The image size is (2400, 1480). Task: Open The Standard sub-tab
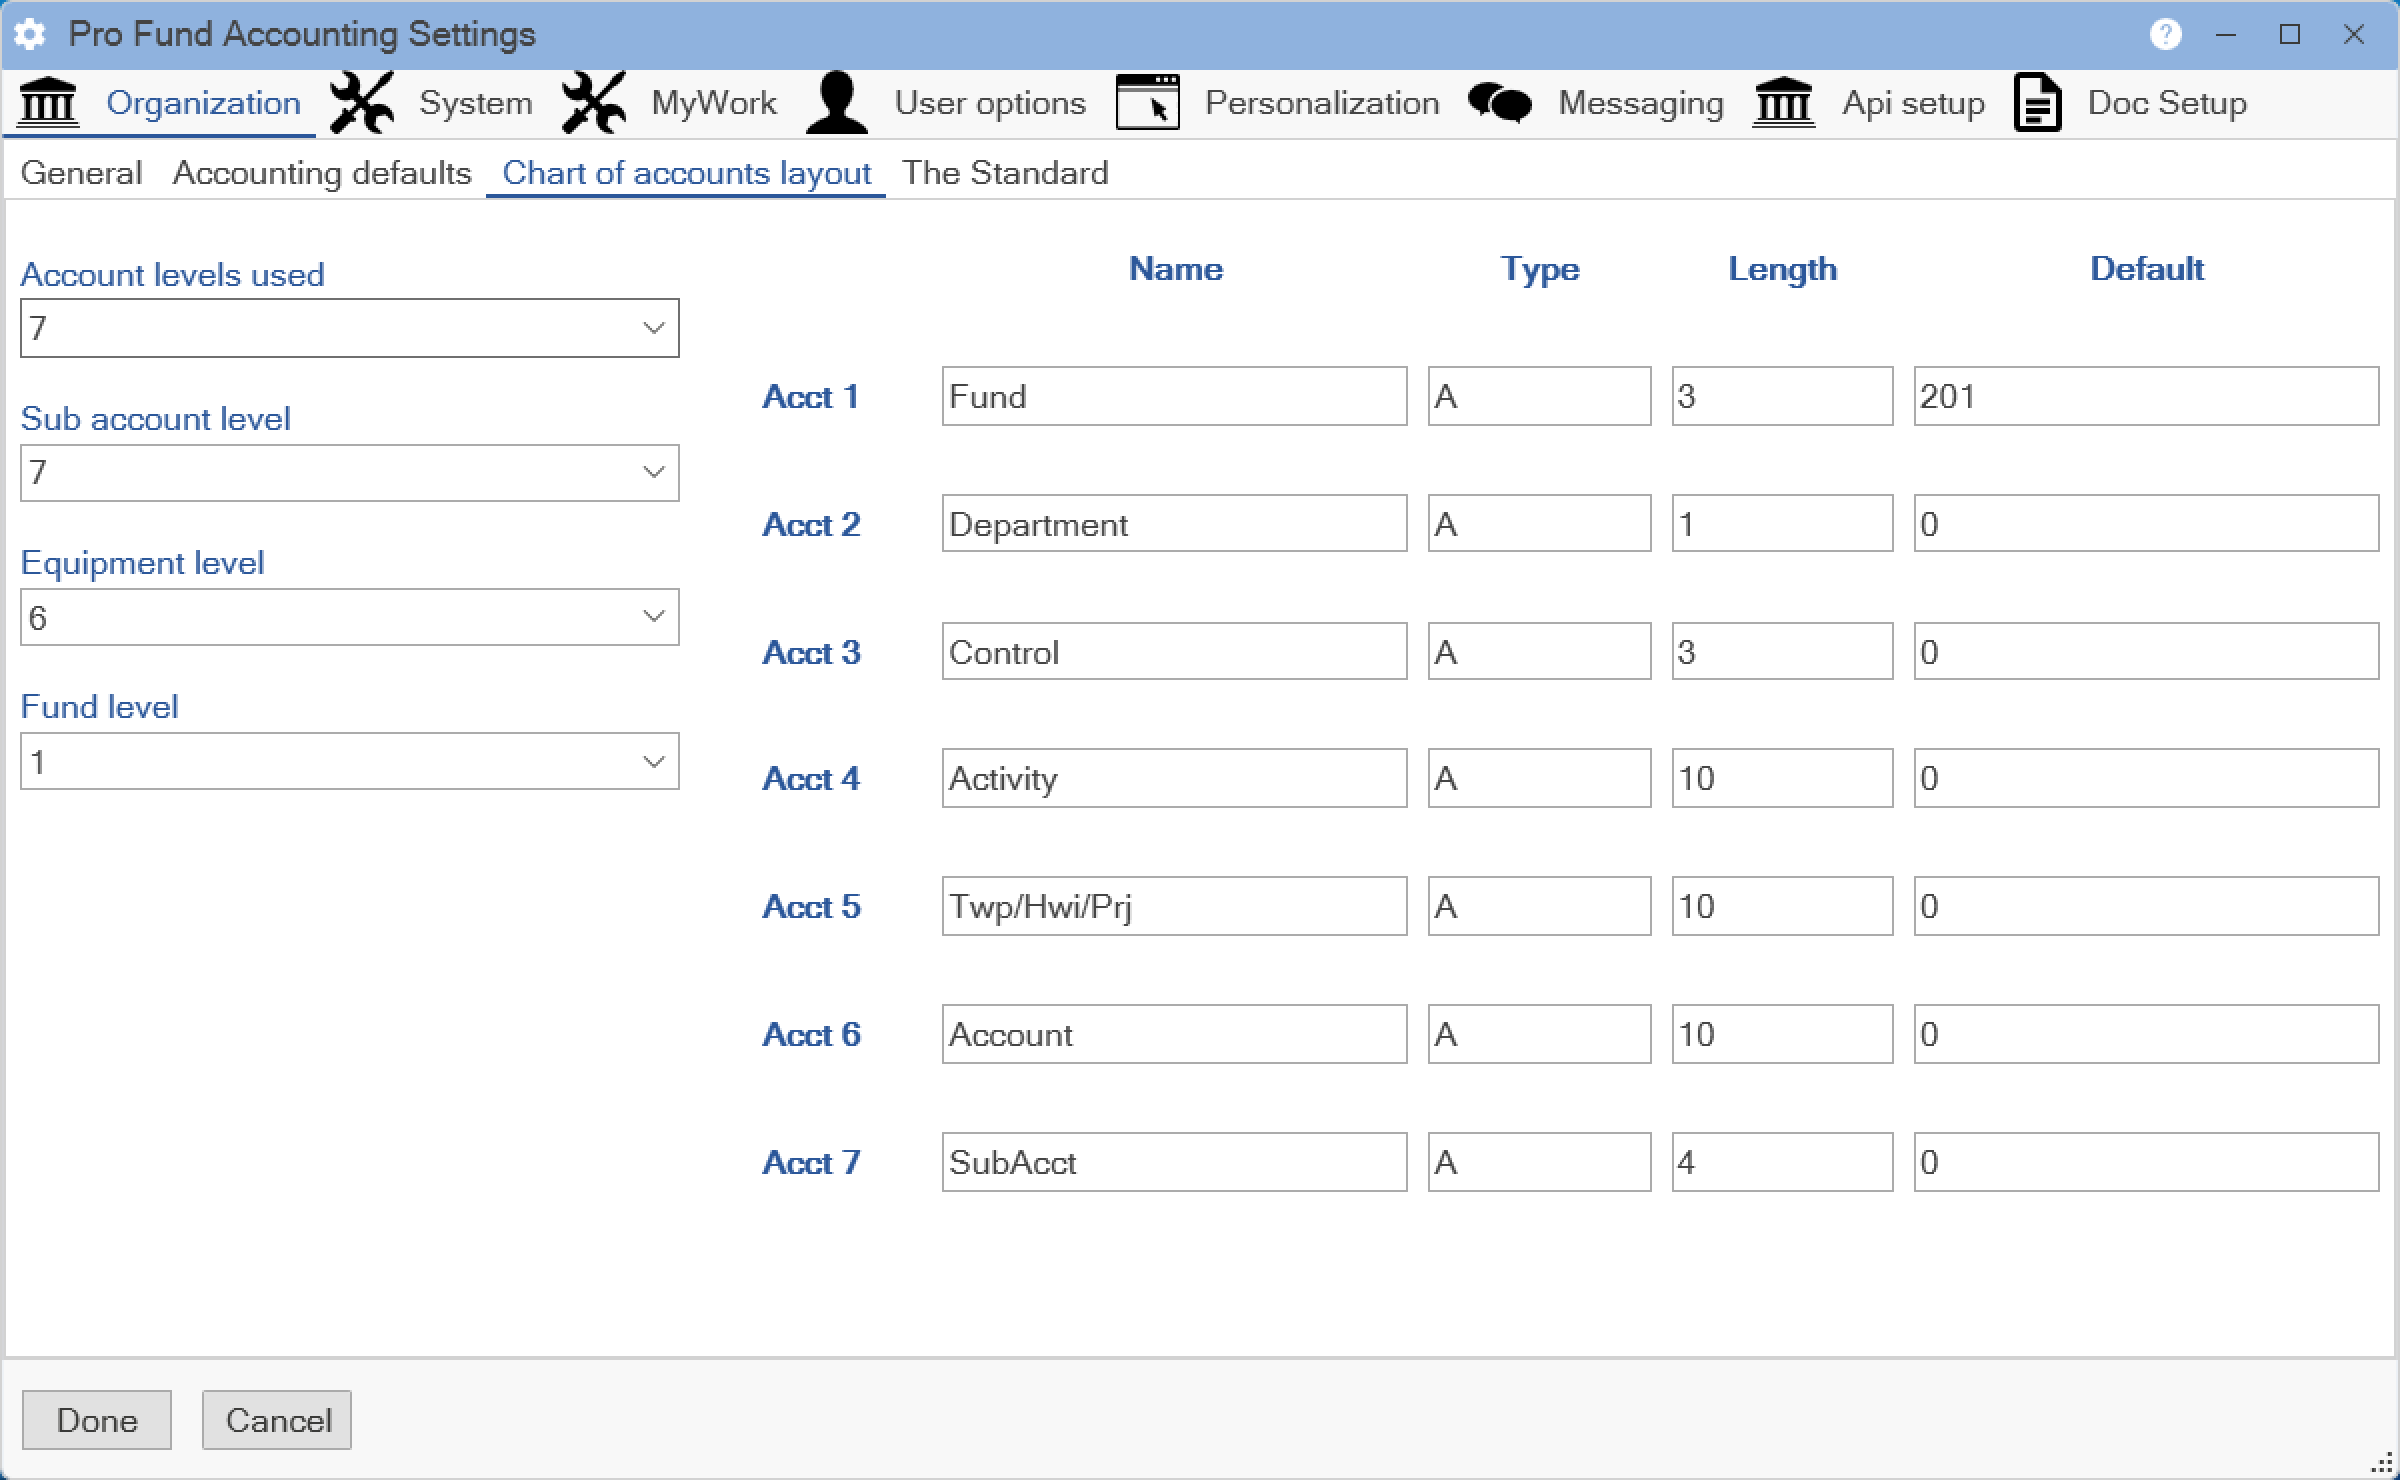(1004, 173)
